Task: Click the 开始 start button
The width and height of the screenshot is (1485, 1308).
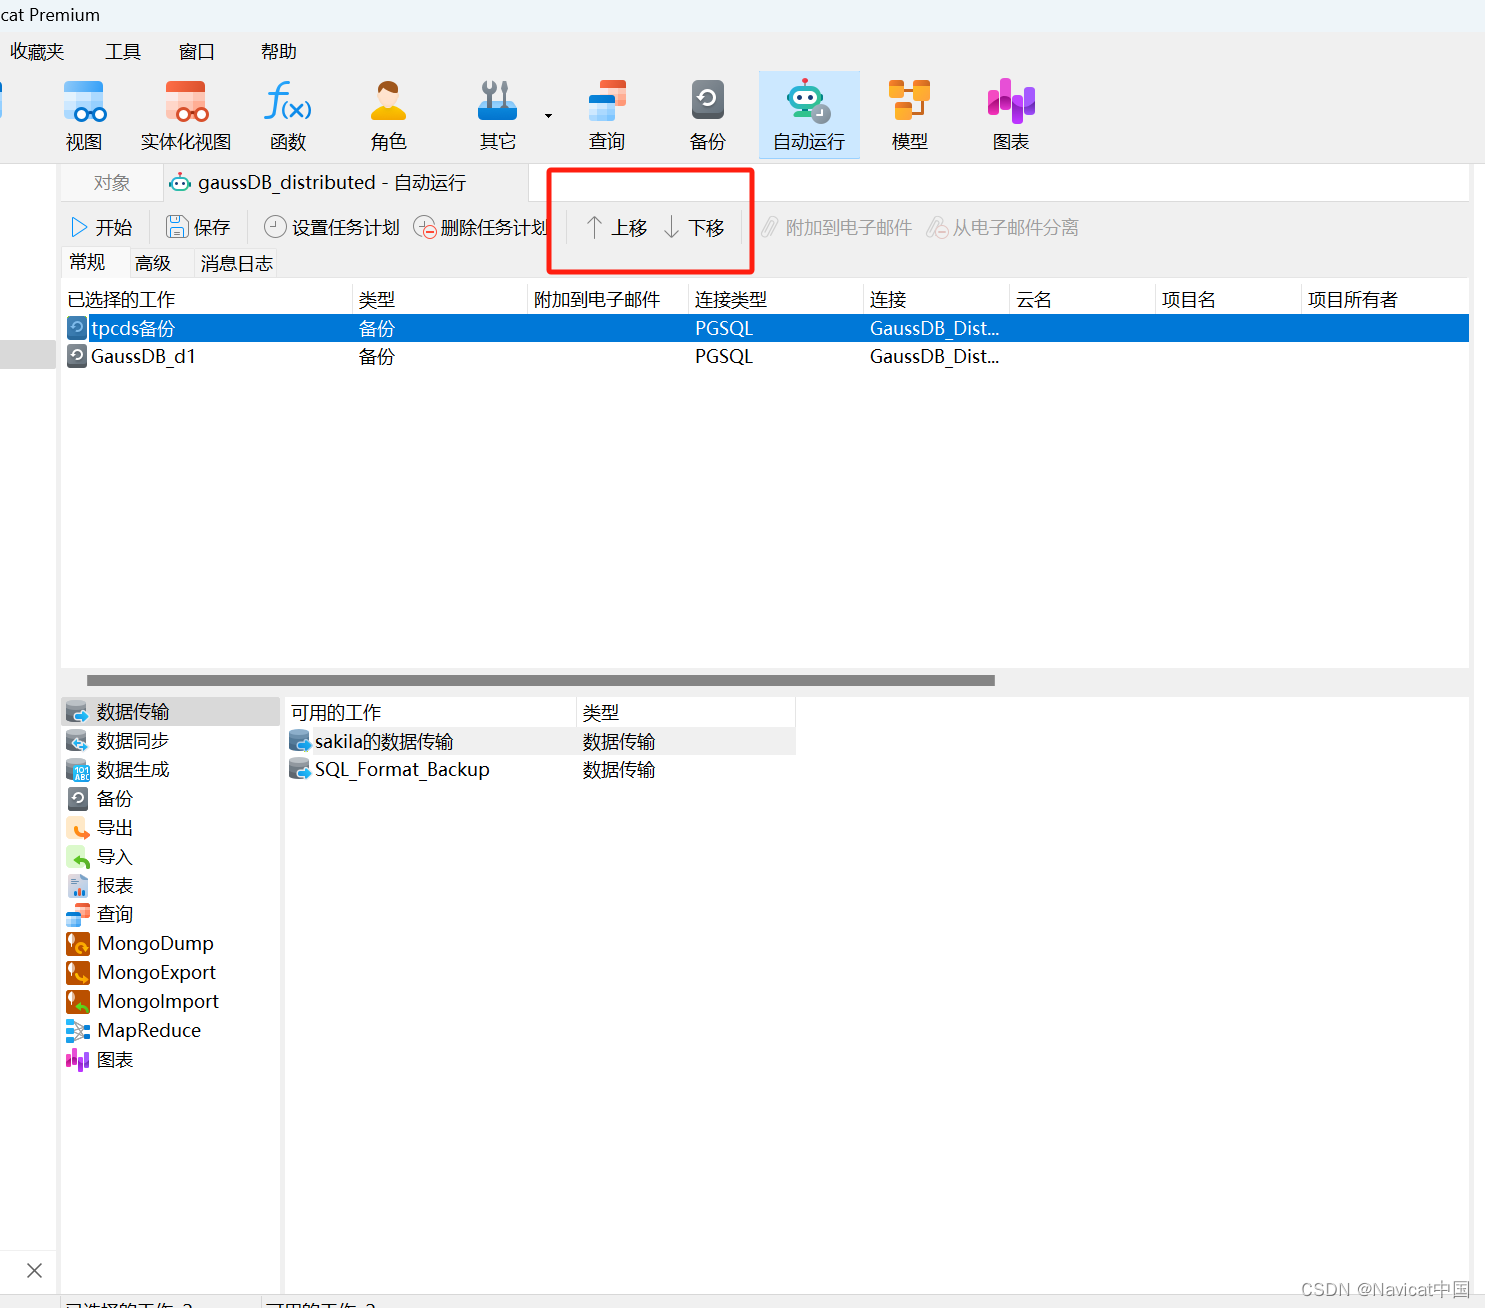Action: [x=101, y=228]
